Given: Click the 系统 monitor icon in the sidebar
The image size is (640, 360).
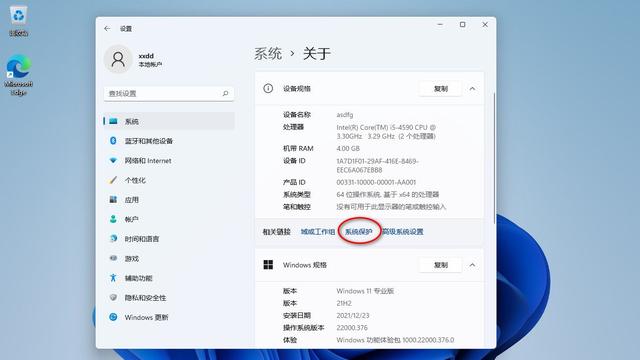Looking at the screenshot, I should click(113, 121).
